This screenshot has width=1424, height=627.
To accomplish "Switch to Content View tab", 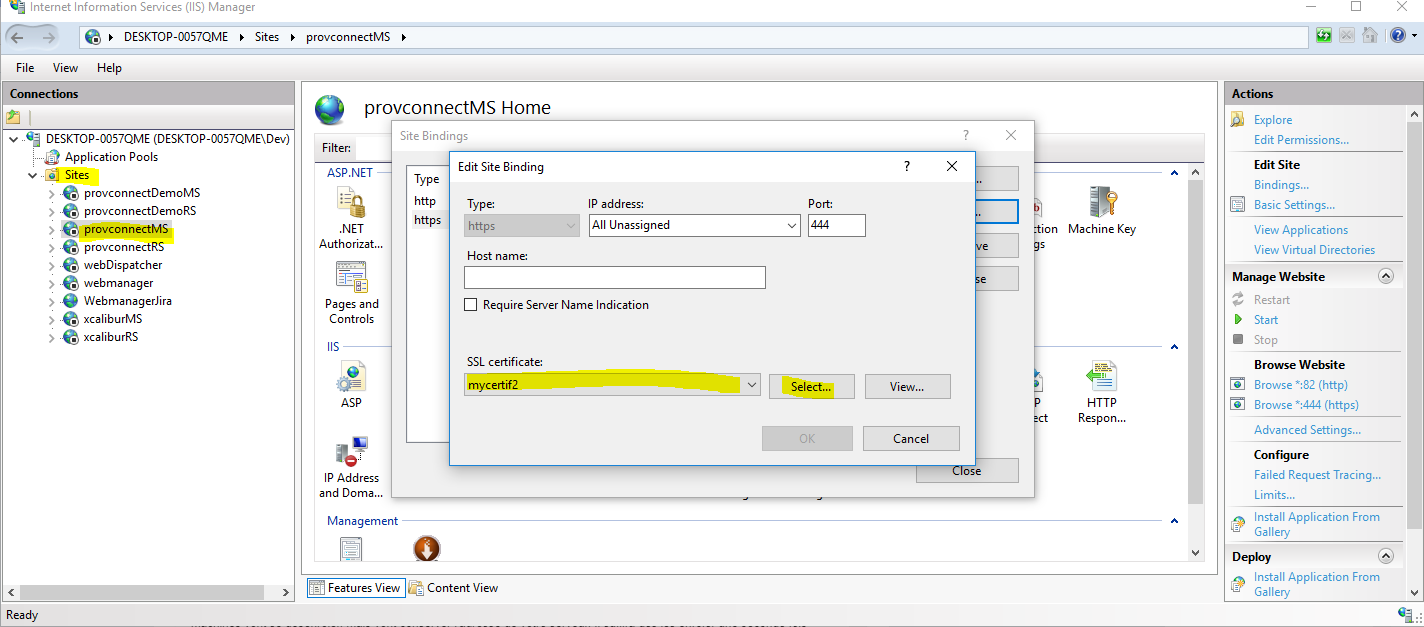I will (x=454, y=588).
